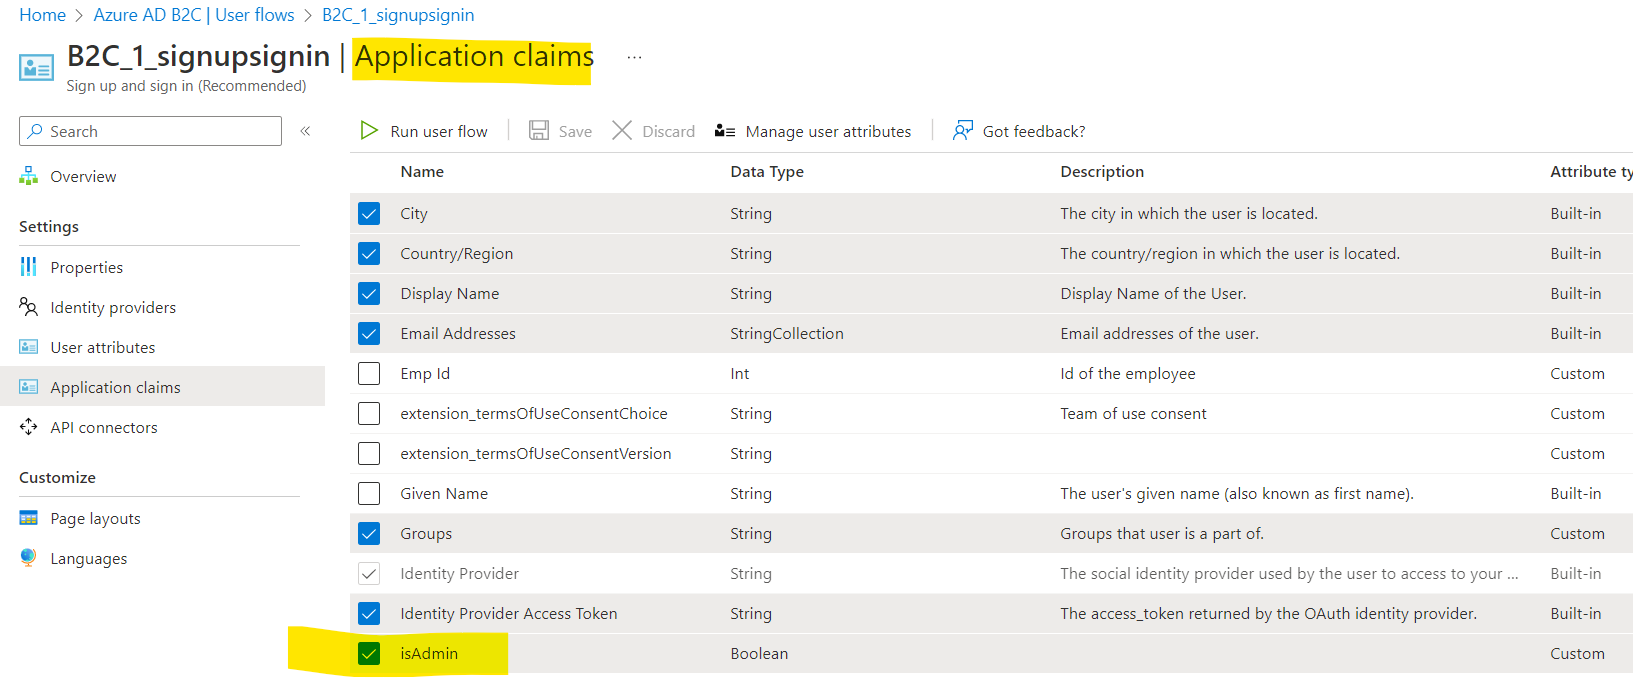
Task: Open Page layouts under Customize
Action: 95,518
